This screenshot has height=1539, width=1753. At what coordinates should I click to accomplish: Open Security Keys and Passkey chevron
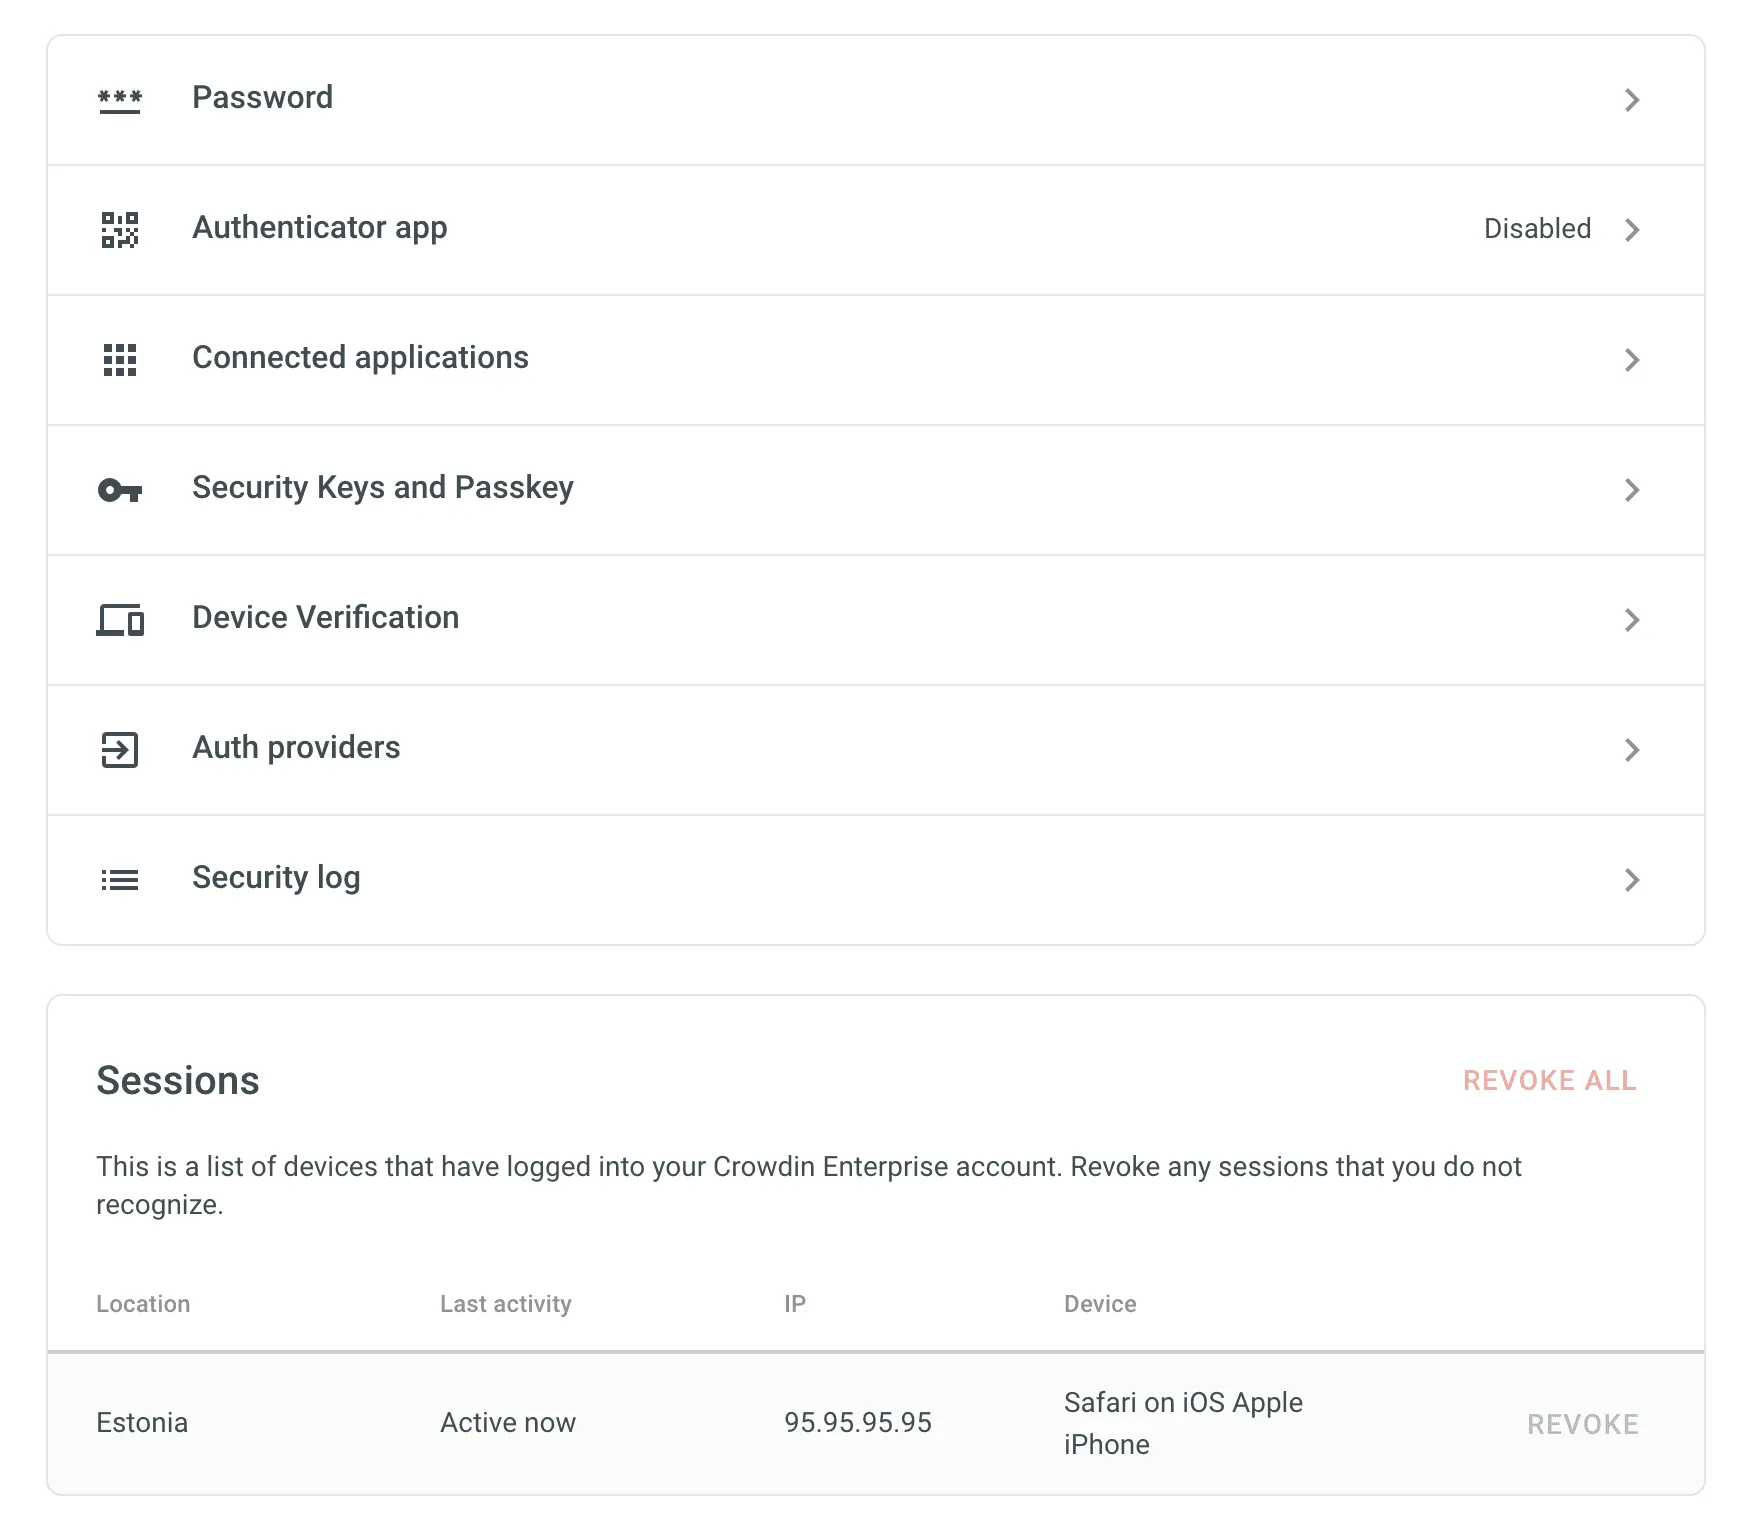tap(1632, 490)
